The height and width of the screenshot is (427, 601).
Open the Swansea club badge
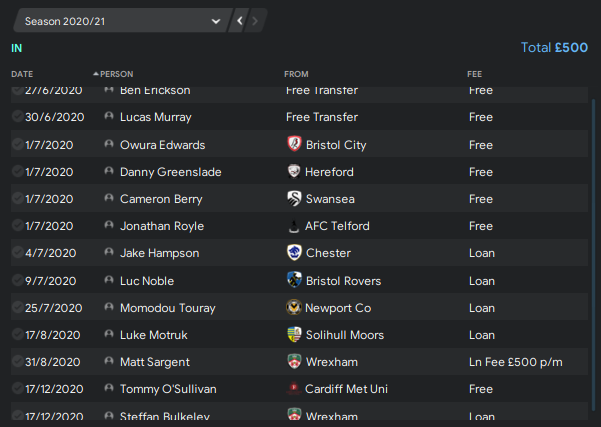(294, 199)
